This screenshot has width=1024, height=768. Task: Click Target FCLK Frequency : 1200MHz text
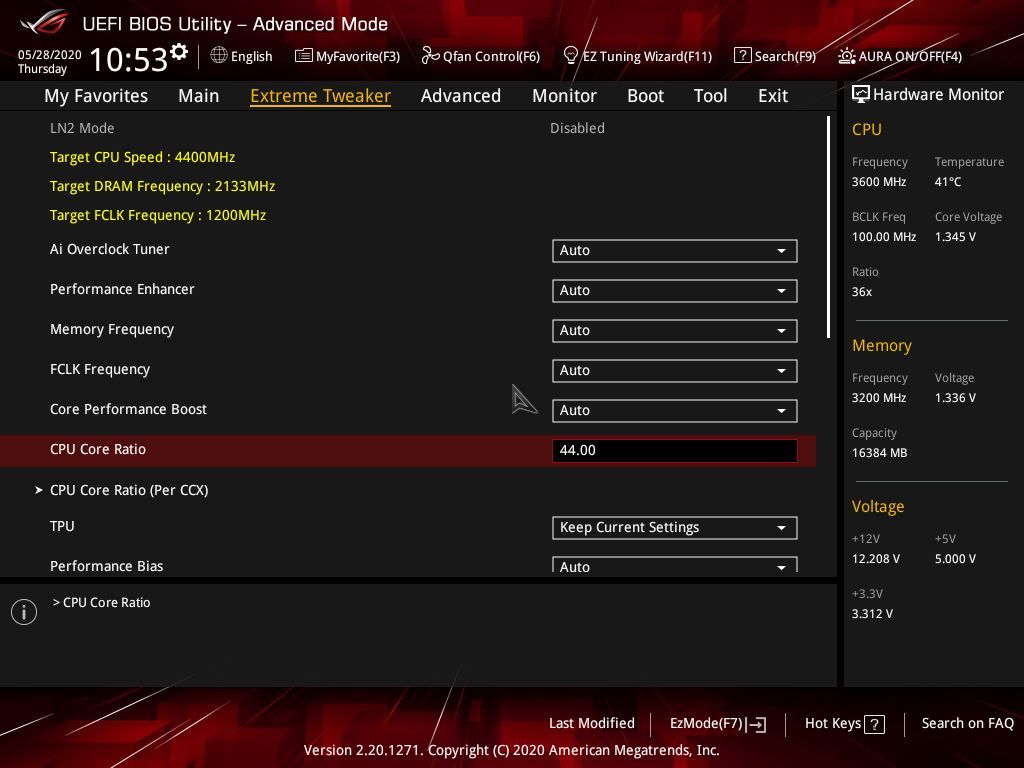(158, 215)
